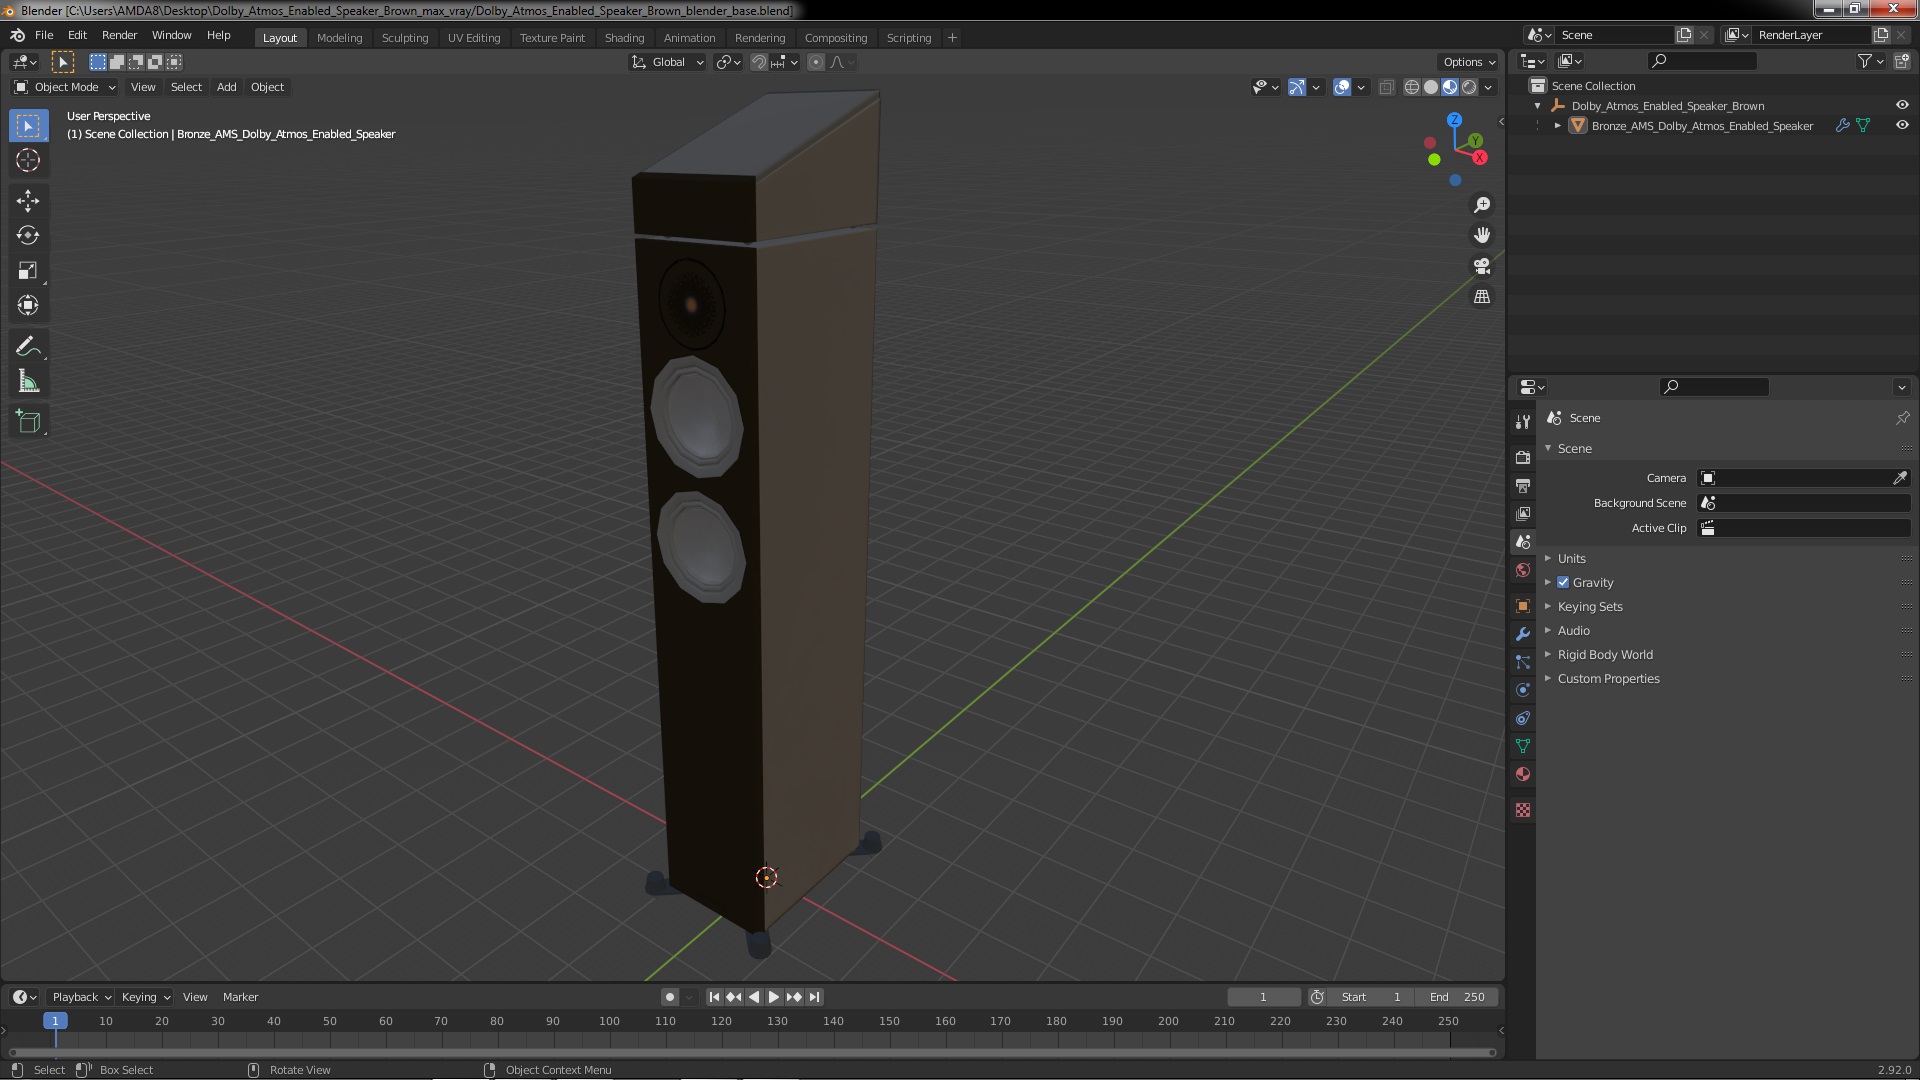
Task: Click the outliner search field
Action: (1702, 61)
